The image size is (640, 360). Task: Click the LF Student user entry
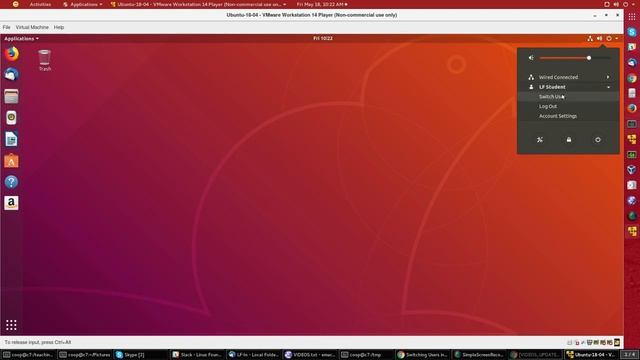tap(568, 87)
